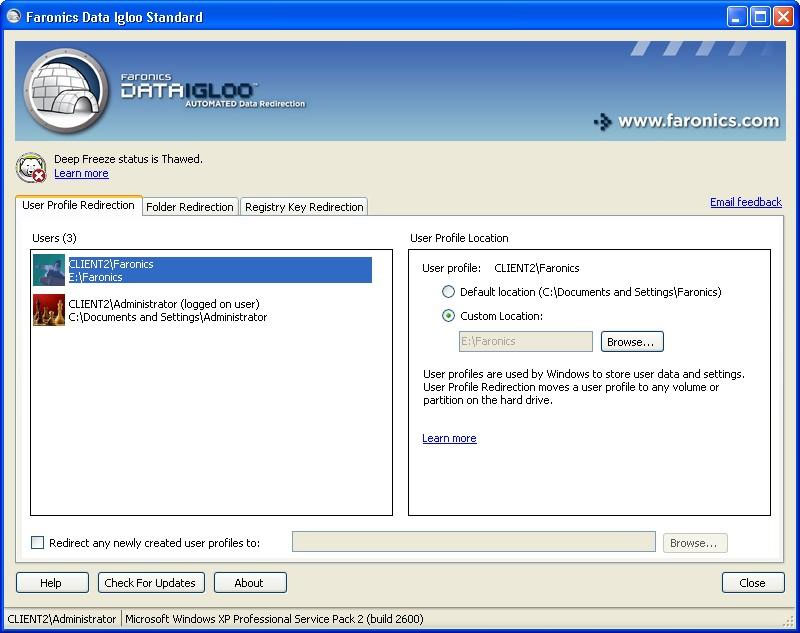Click Browse beside the new profiles redirect field
This screenshot has width=800, height=633.
click(695, 543)
